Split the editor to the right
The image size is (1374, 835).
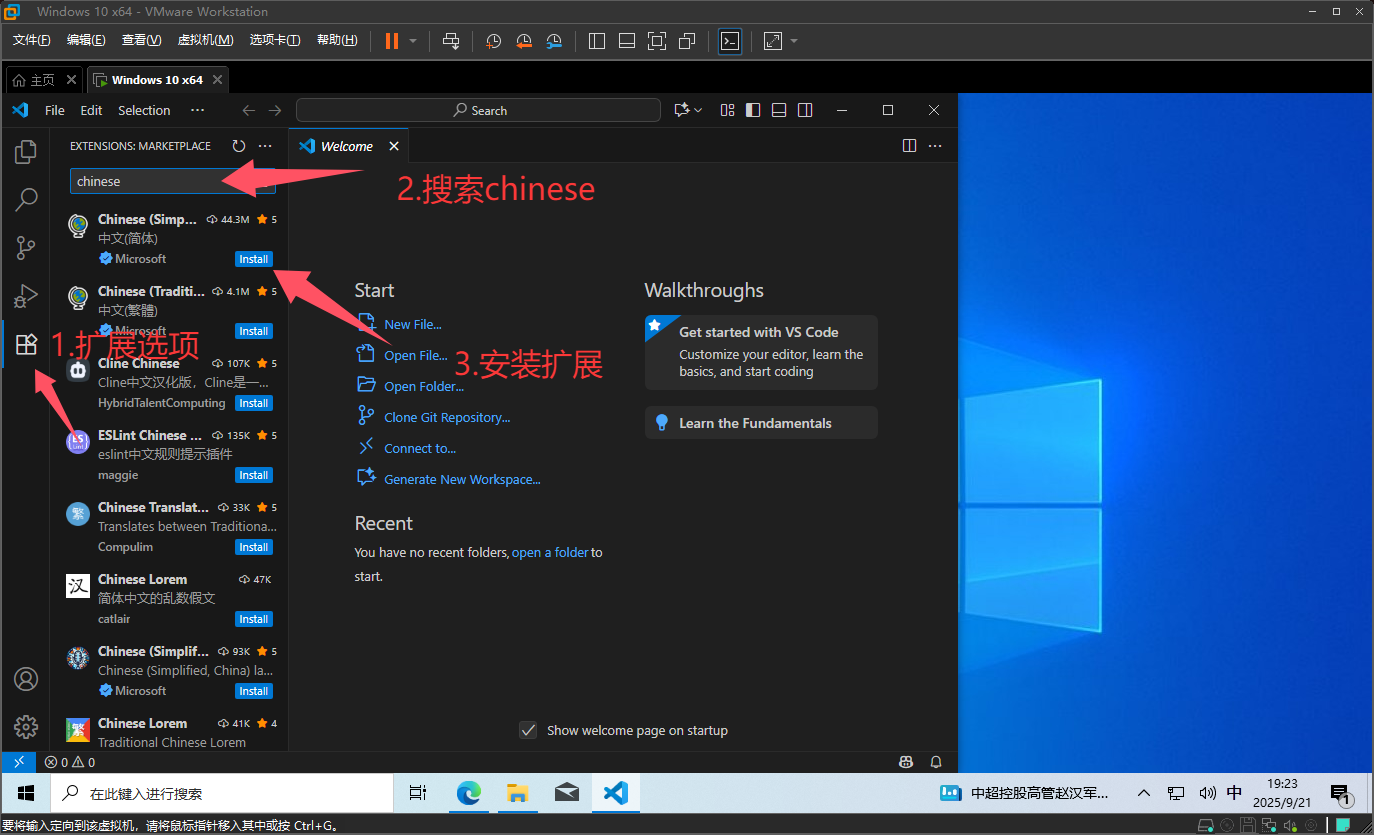(909, 146)
